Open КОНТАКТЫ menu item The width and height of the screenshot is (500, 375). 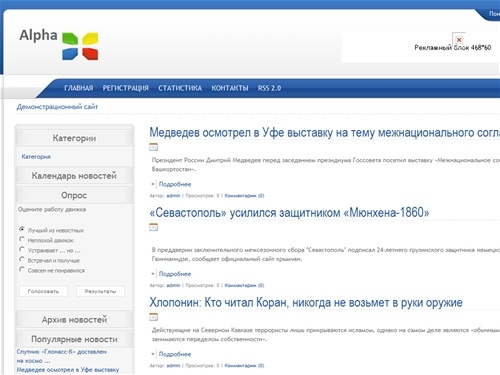(230, 88)
